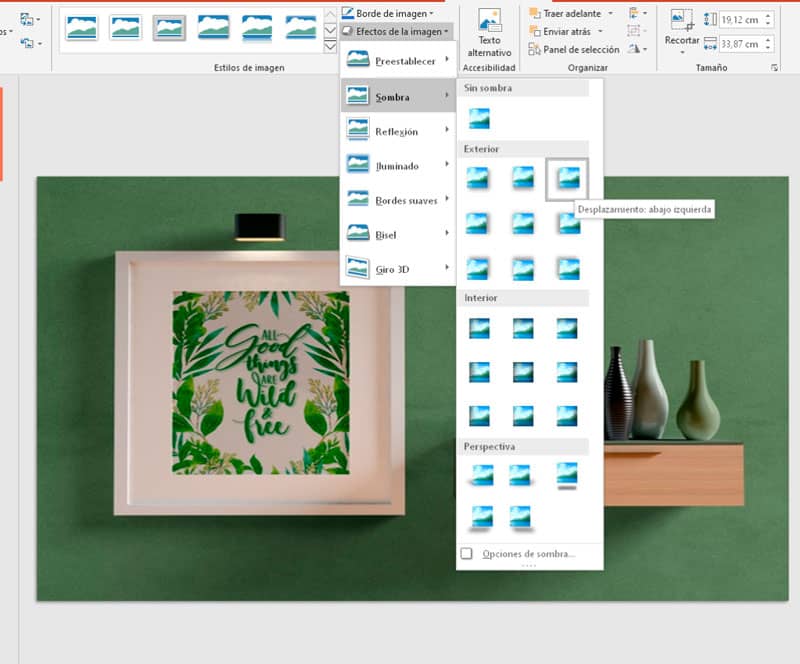Expand the picture styles gallery
Screen dimensions: 800x664
[330, 47]
